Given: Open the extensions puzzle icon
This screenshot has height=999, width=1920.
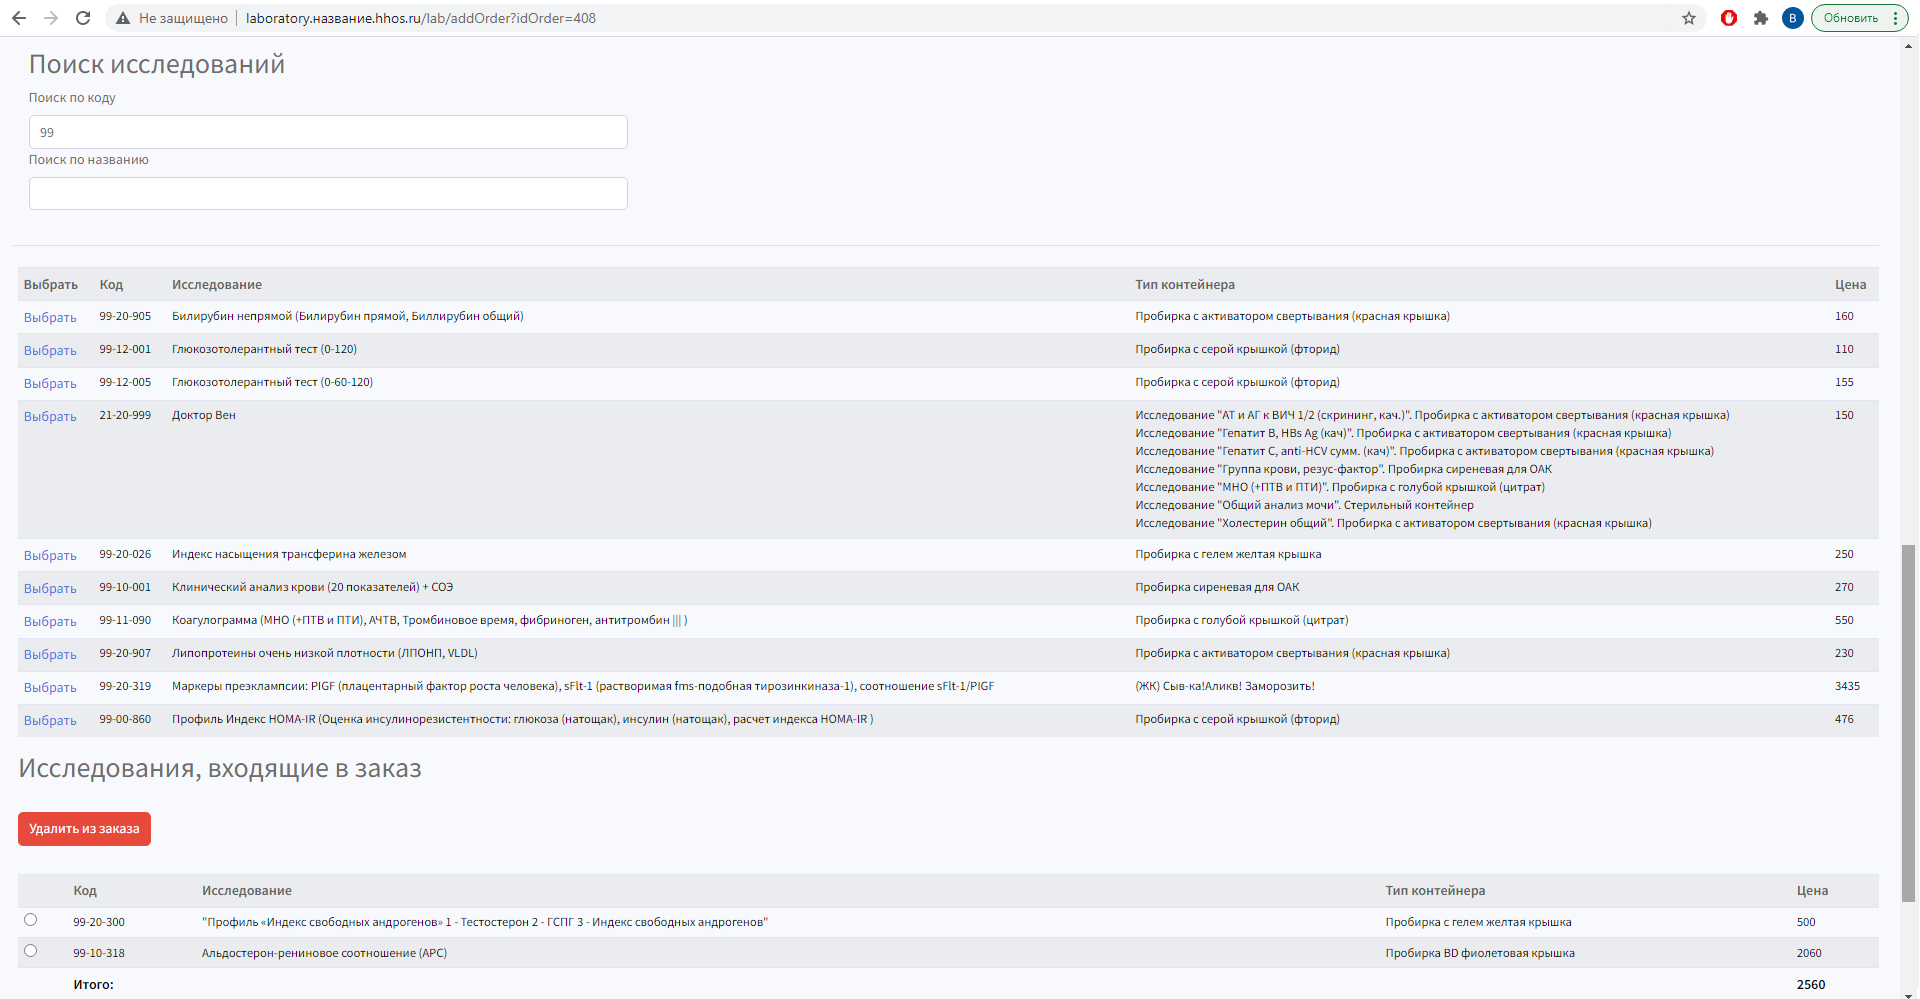Looking at the screenshot, I should click(1761, 18).
